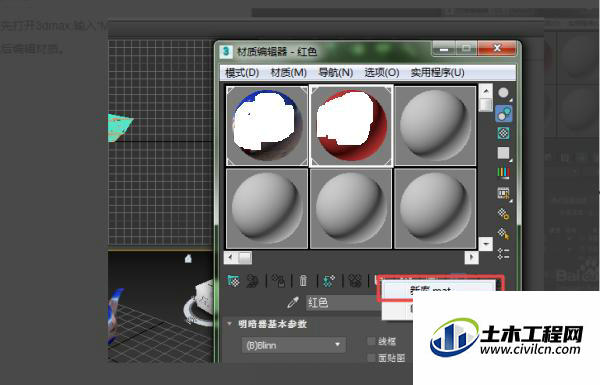Click the vertical scrollbar thumb
The image size is (600, 385).
click(x=486, y=105)
